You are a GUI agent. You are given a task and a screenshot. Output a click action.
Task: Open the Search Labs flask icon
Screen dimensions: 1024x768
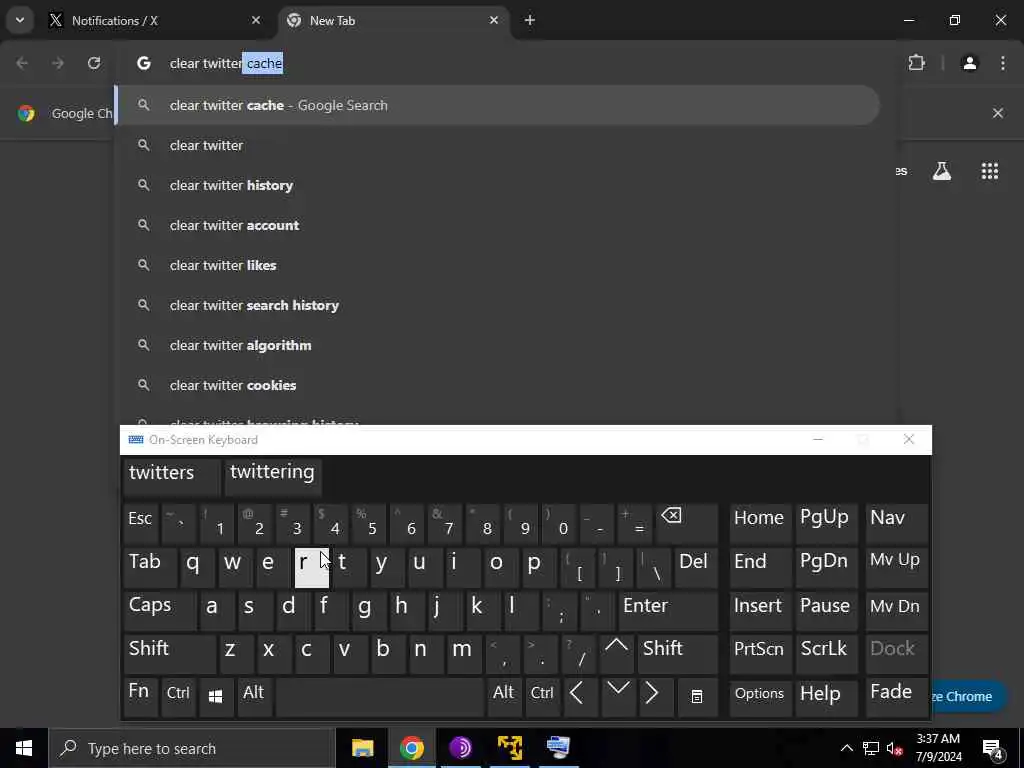[942, 171]
